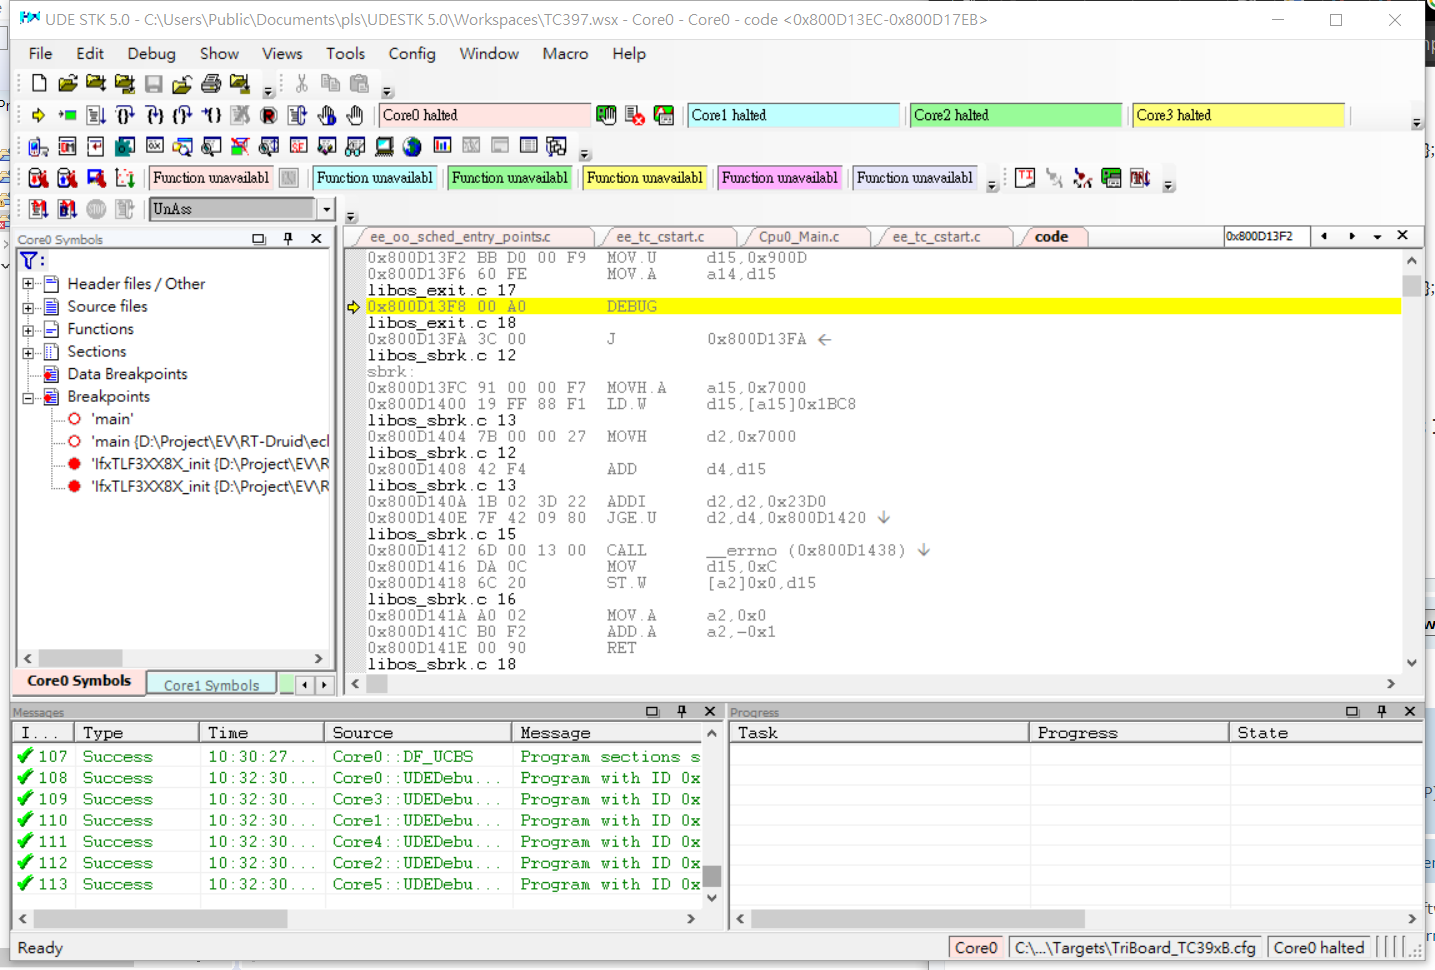
Task: Click the pin icon of the Messages panel
Action: tap(682, 711)
